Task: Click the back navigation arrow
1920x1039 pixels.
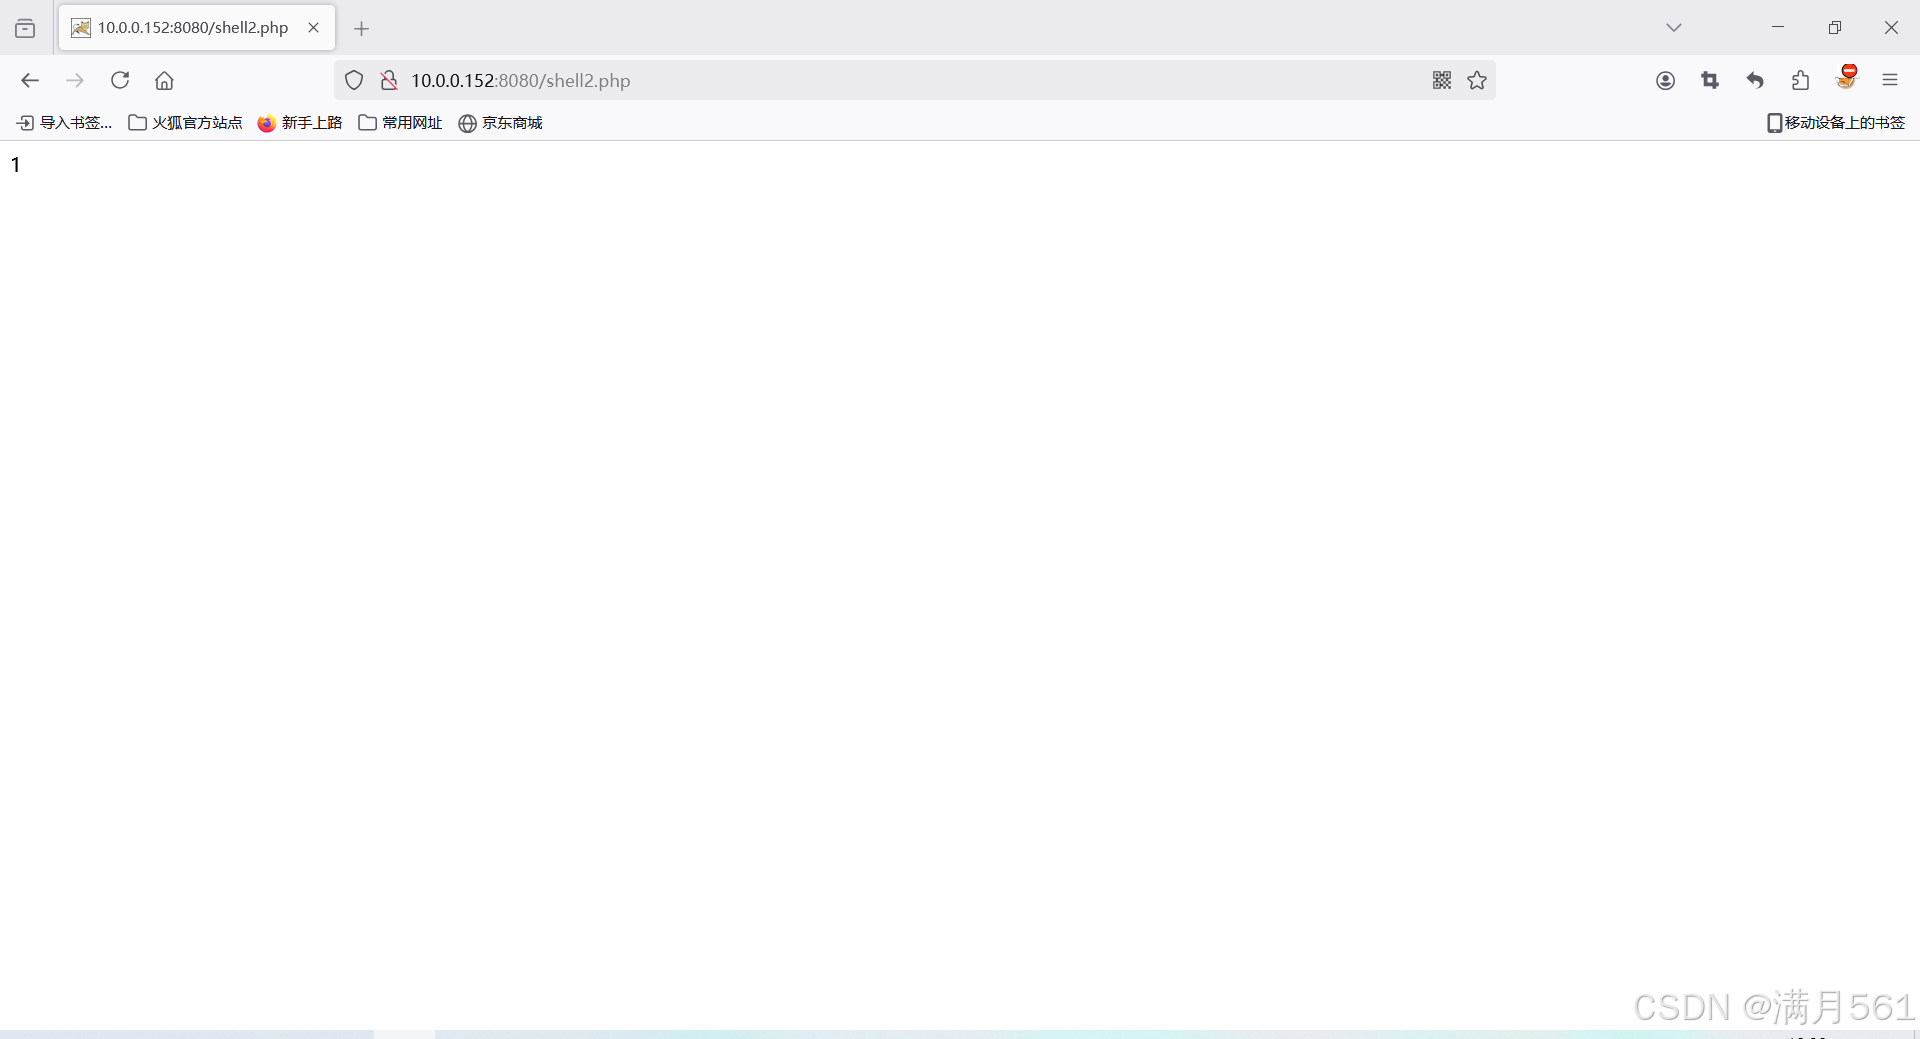Action: [30, 80]
